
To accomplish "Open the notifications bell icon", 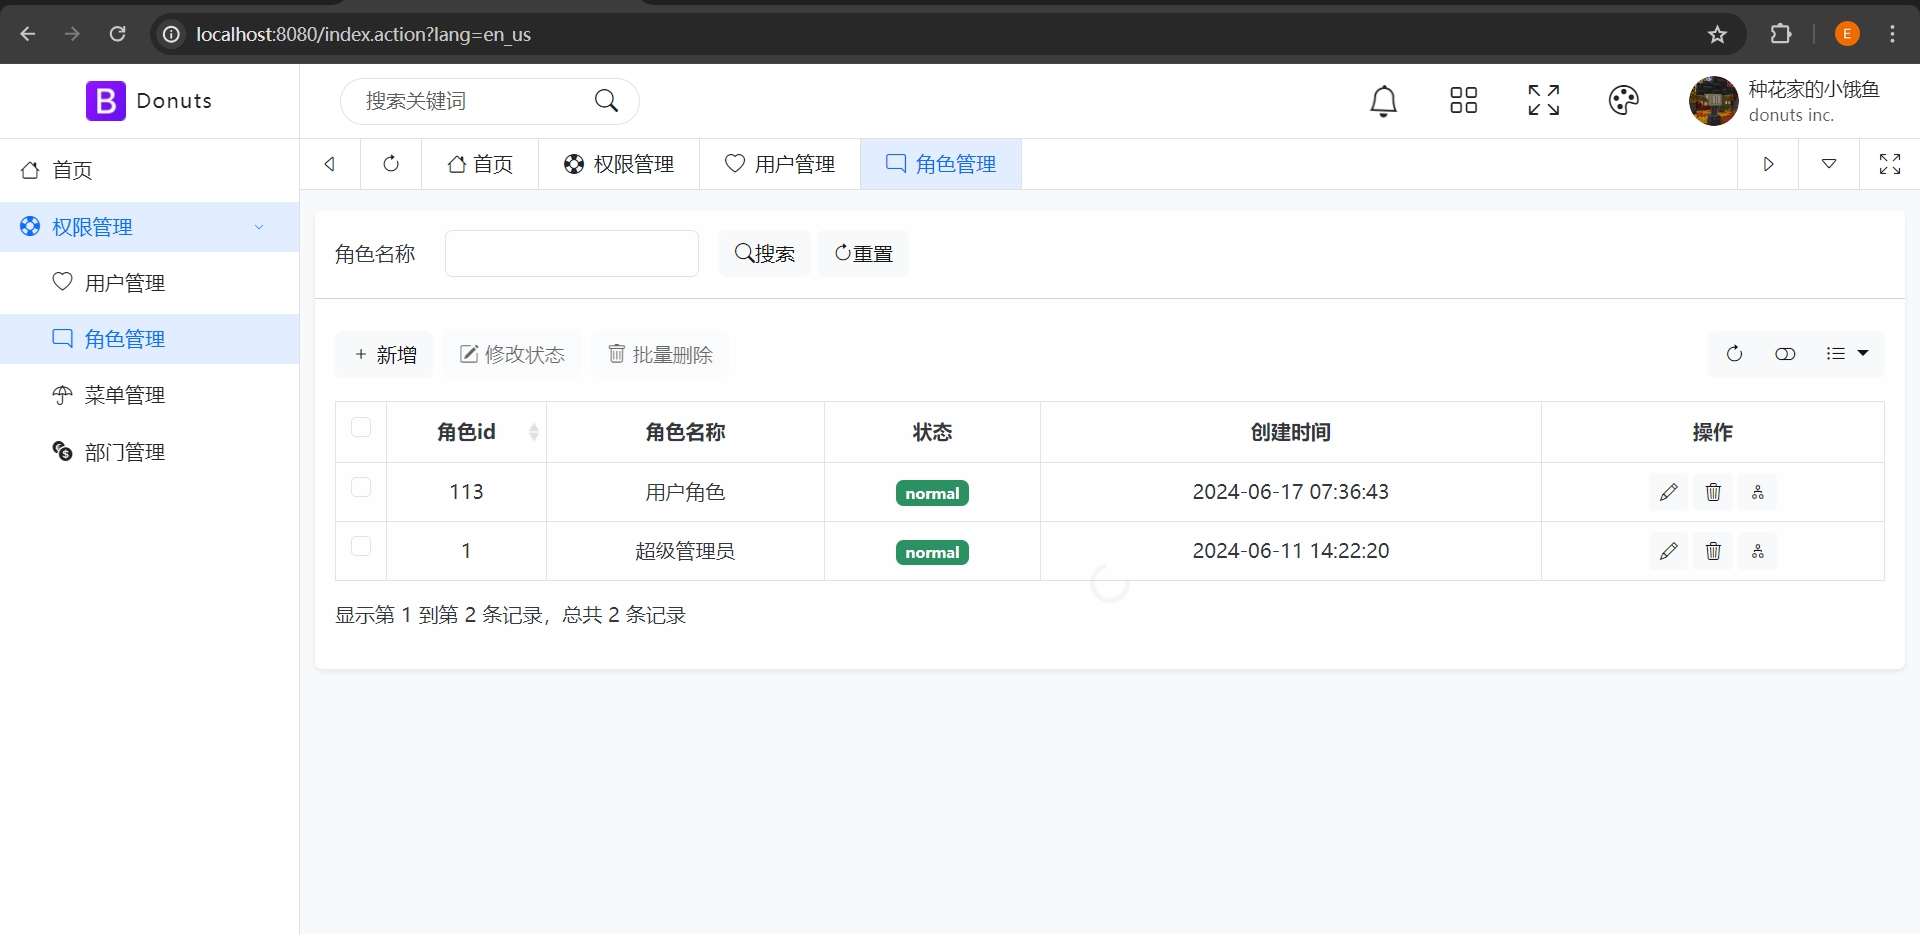I will [1383, 101].
